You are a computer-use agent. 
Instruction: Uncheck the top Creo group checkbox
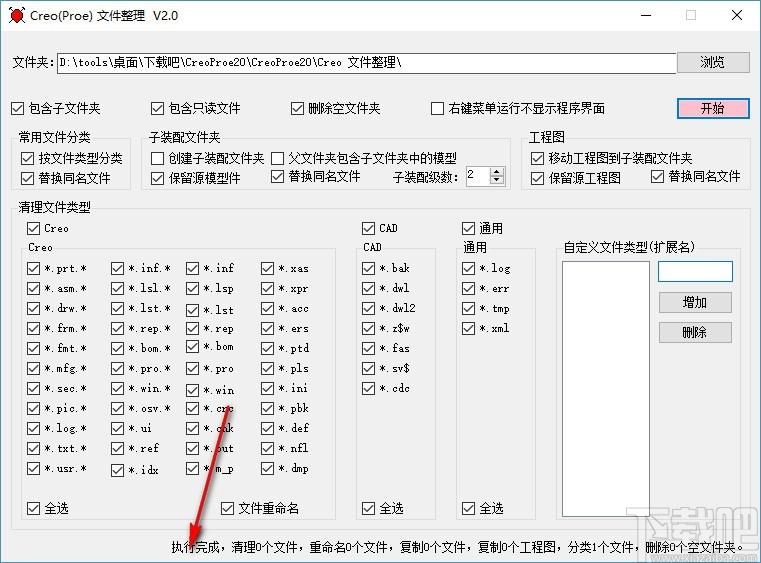[33, 228]
